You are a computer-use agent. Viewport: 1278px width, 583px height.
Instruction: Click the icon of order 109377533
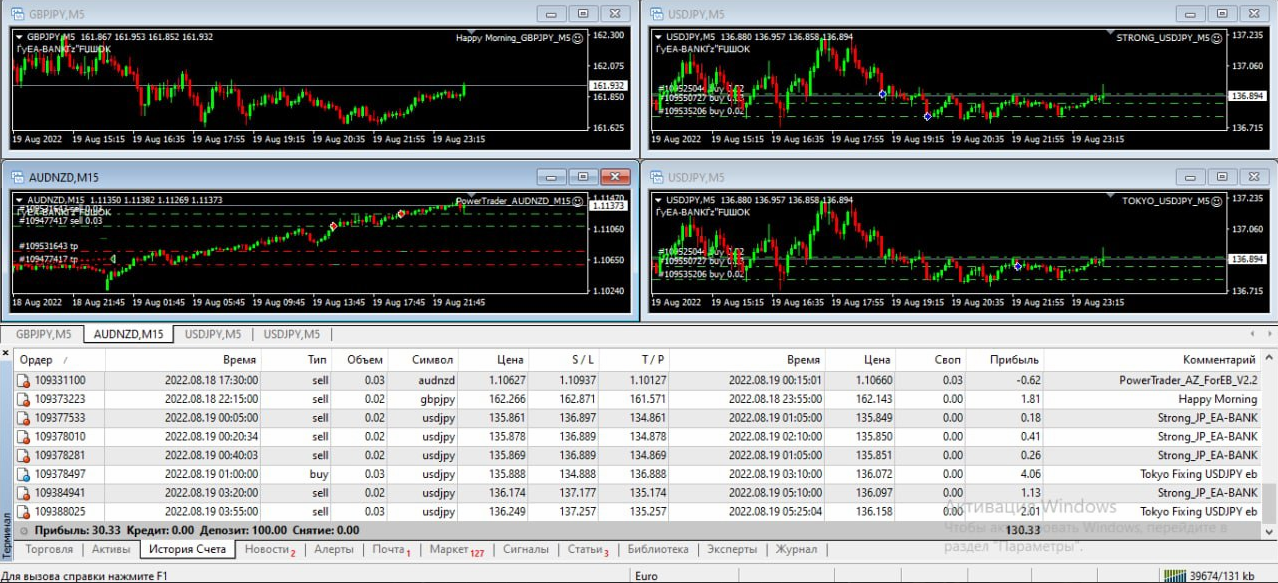click(24, 418)
